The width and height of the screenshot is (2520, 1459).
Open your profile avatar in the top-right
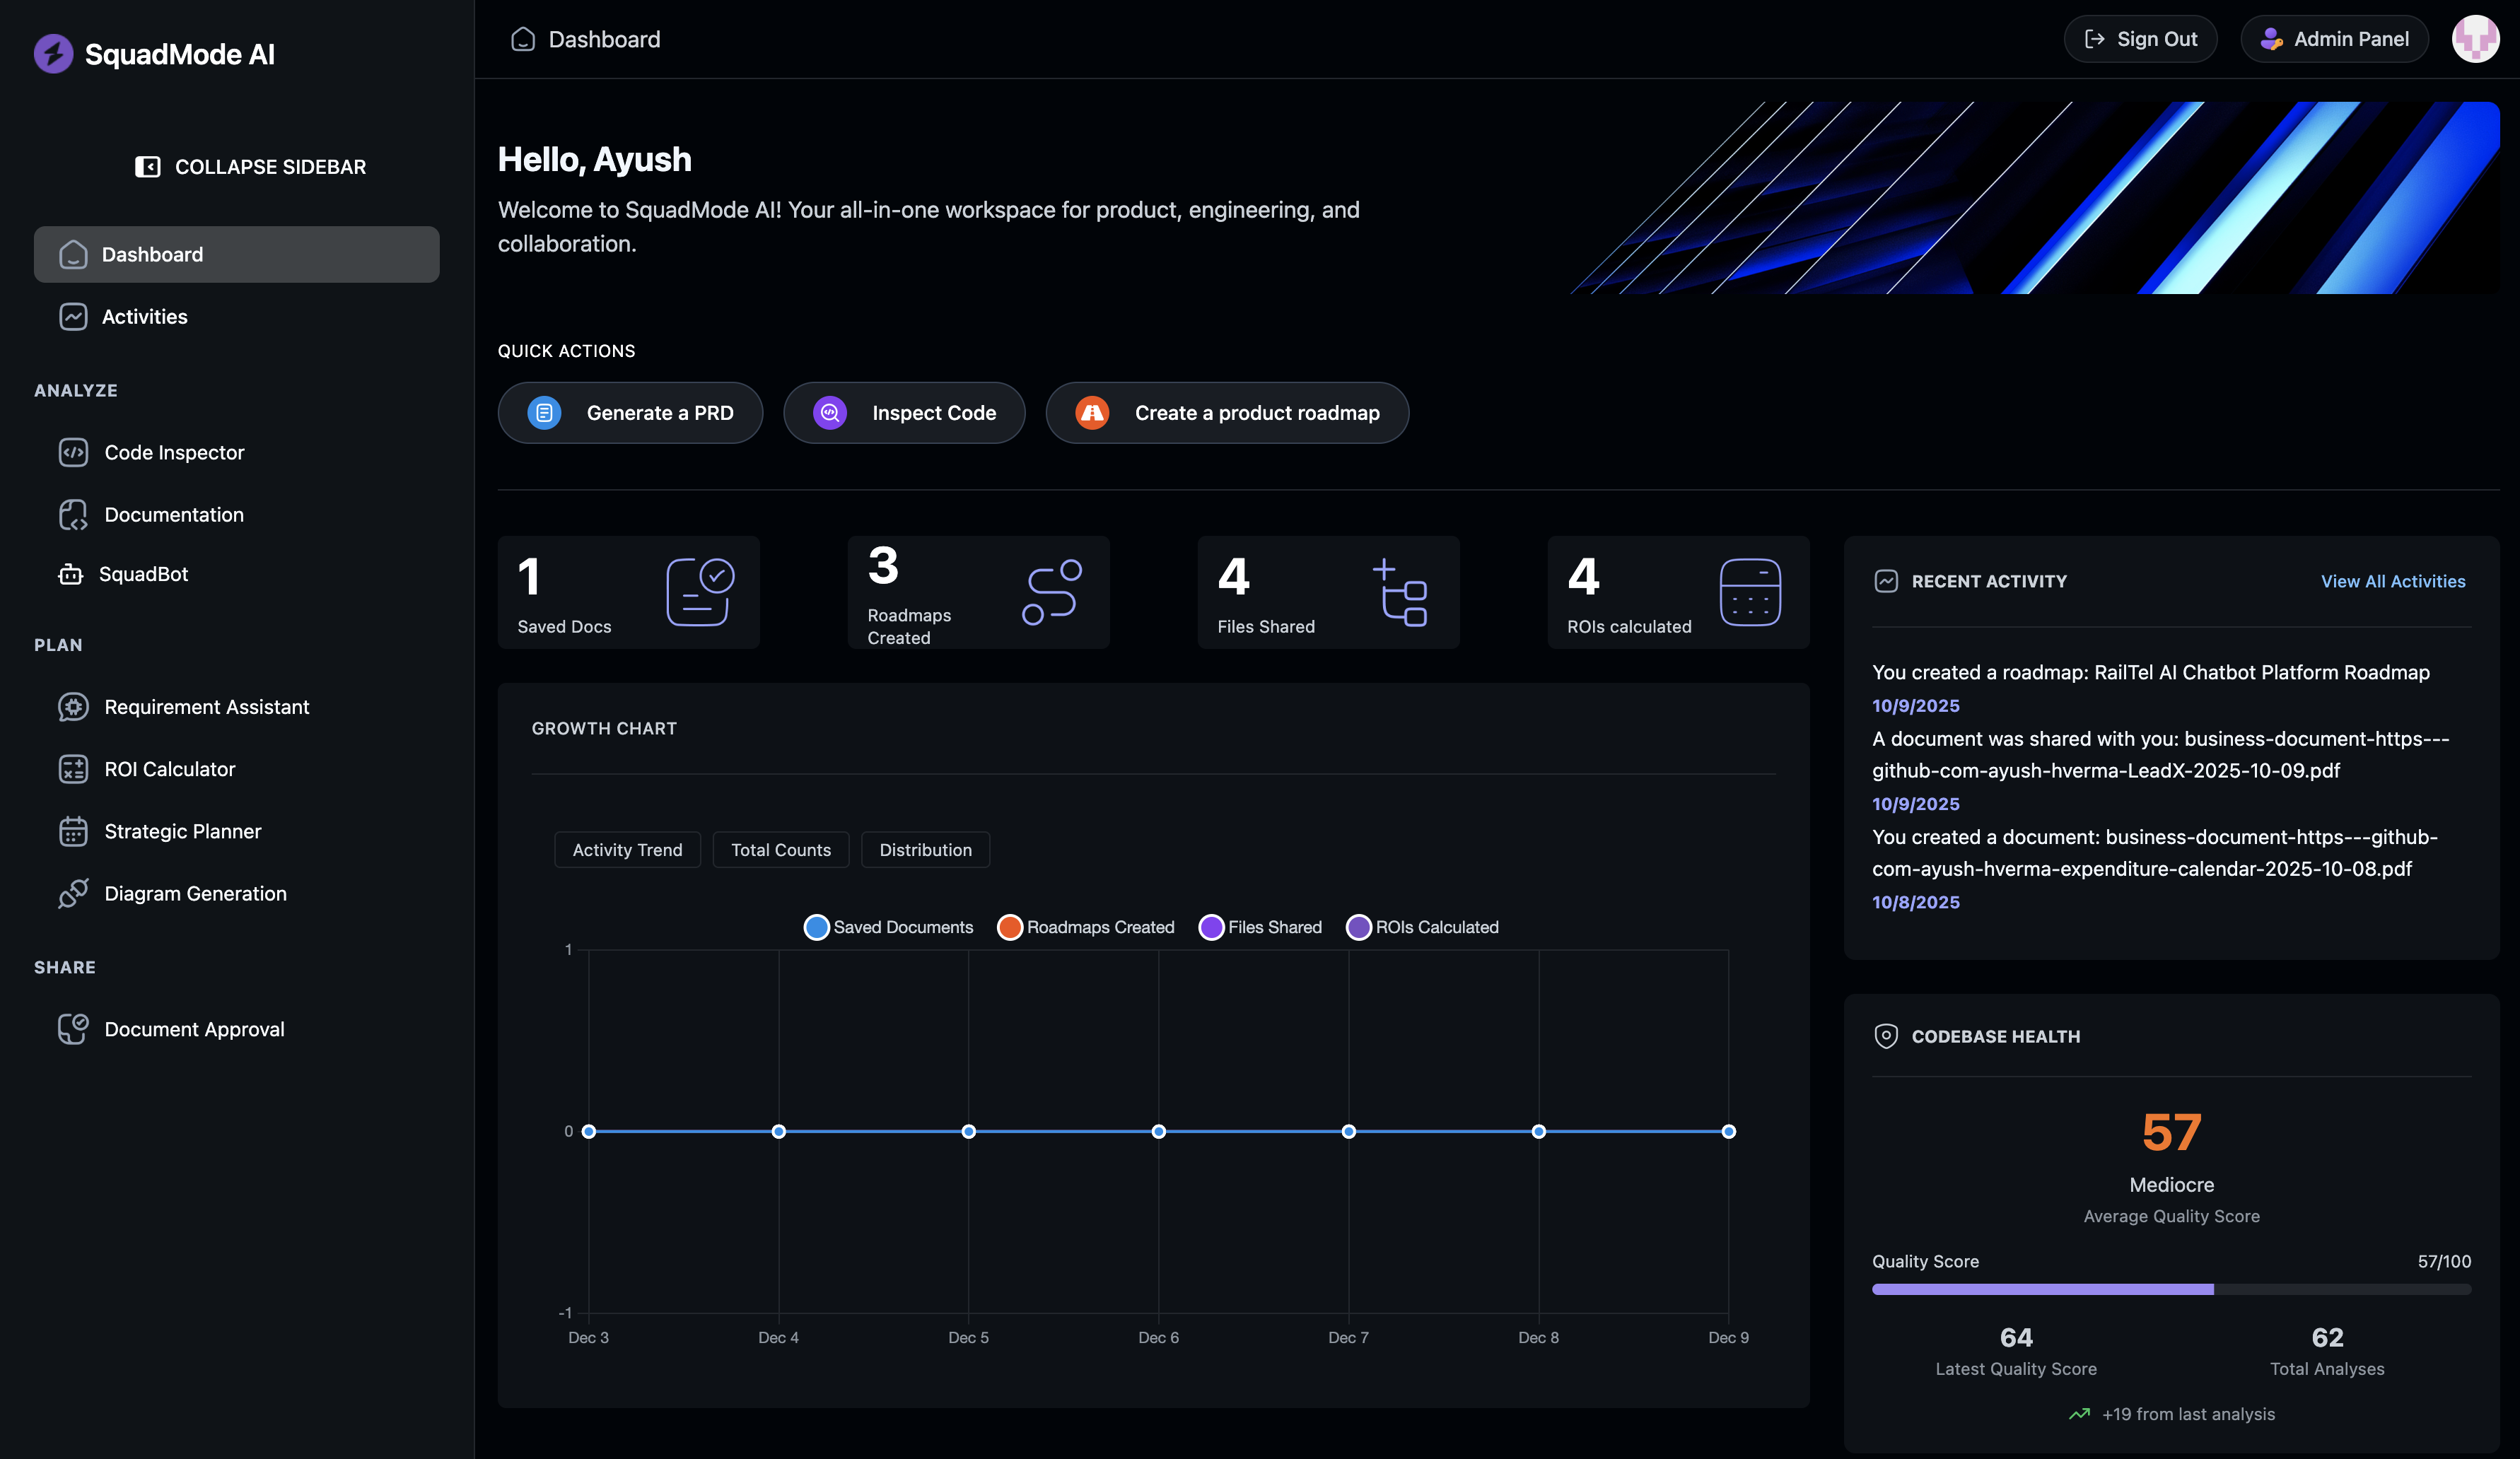(2476, 39)
